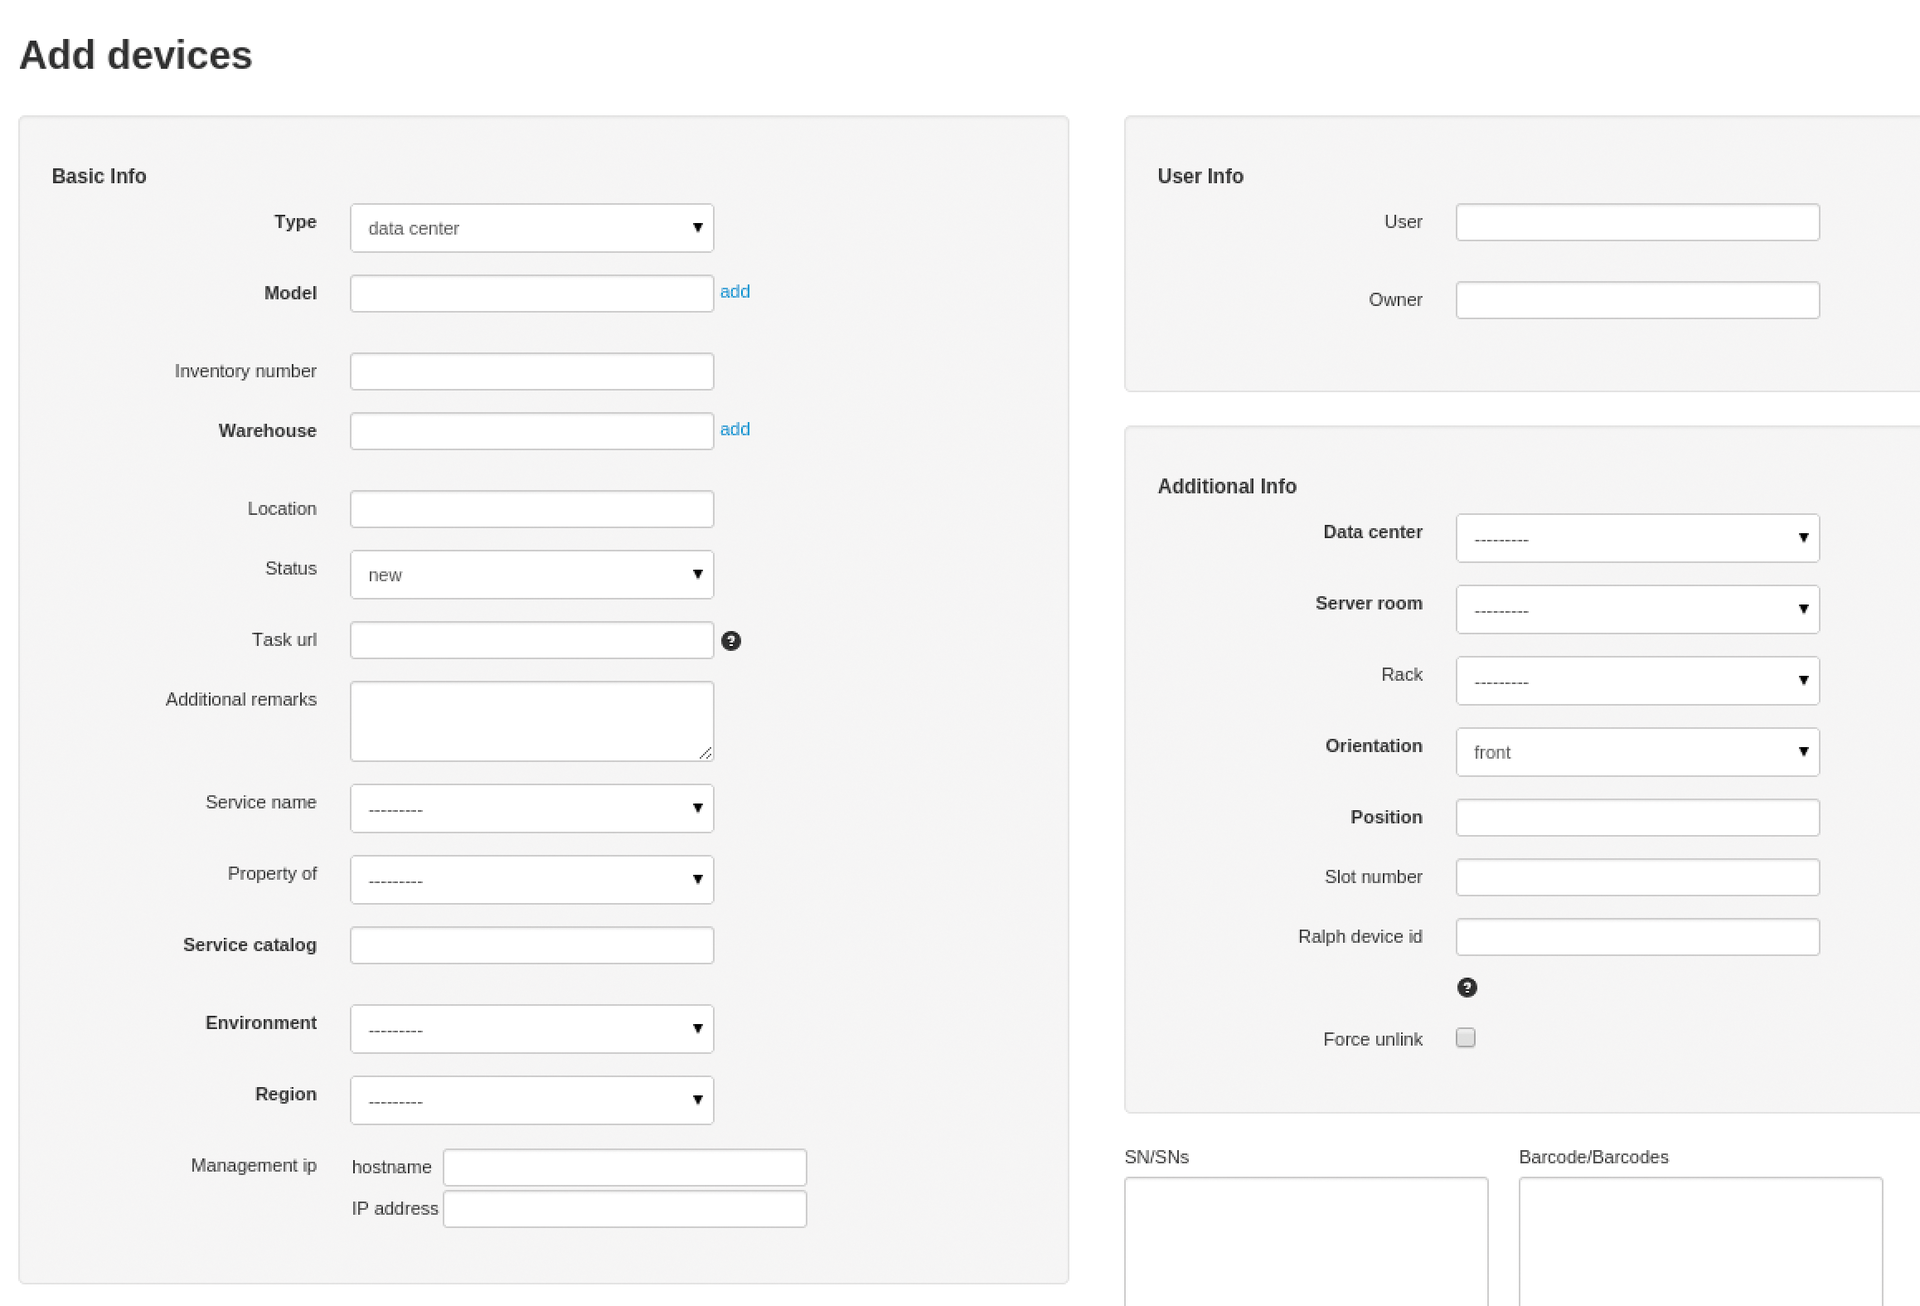The height and width of the screenshot is (1306, 1920).
Task: Click the Position input field
Action: (1637, 817)
